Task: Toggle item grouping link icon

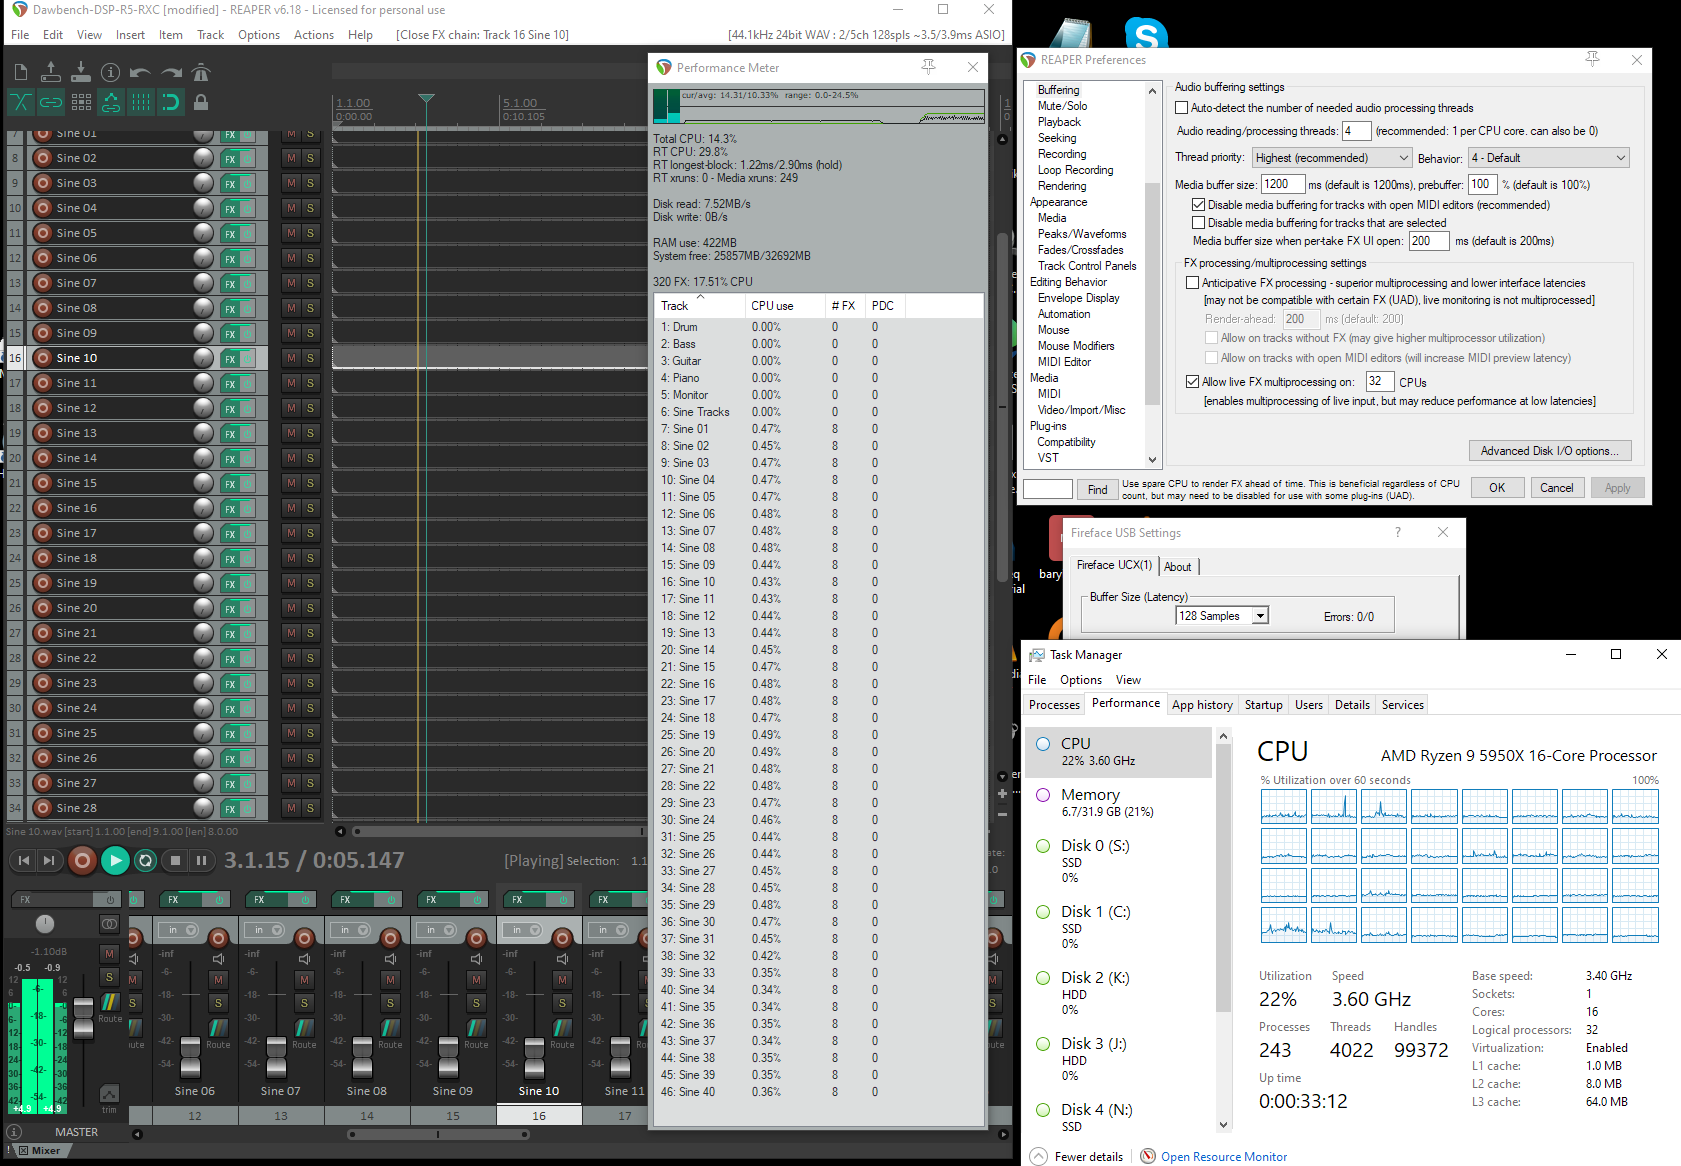Action: point(51,102)
